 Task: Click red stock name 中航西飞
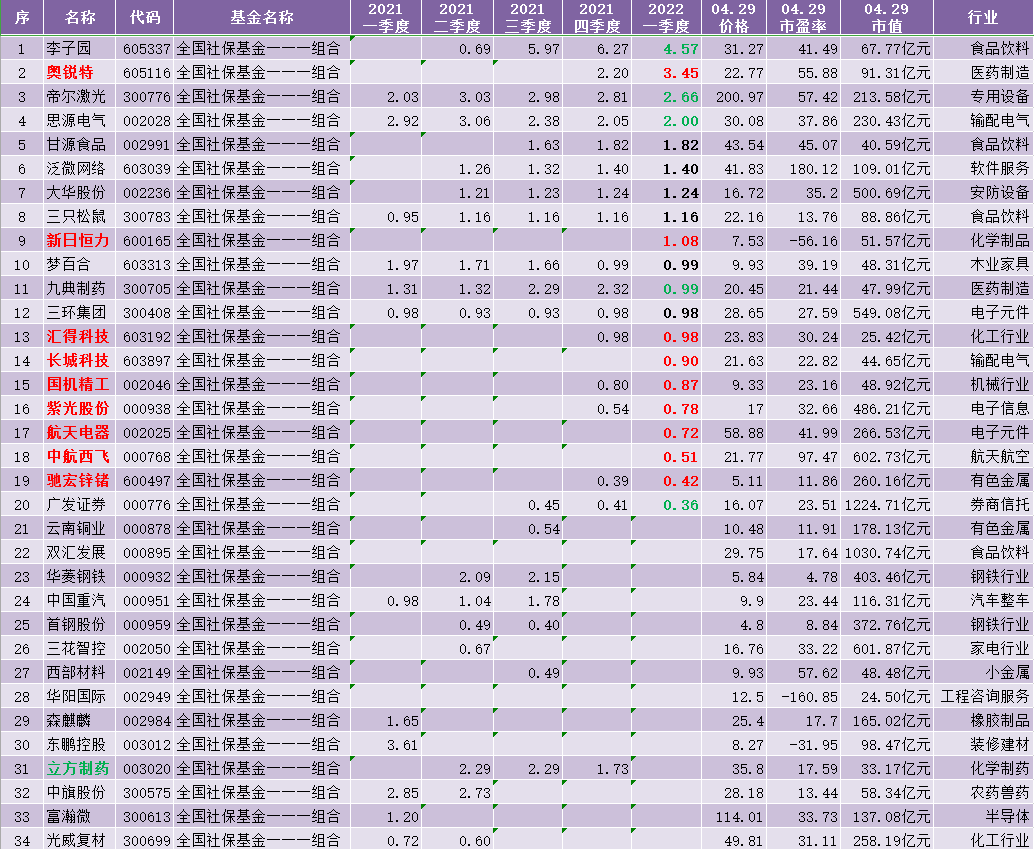pos(78,456)
